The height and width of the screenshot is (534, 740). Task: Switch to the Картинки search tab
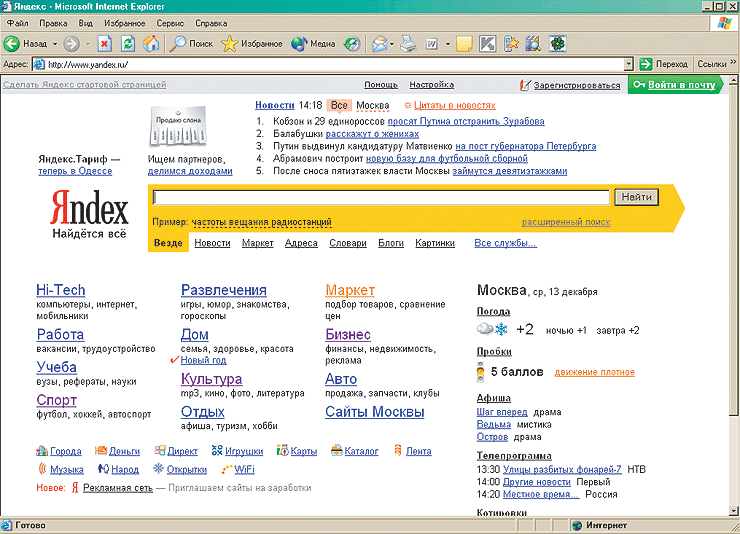(x=435, y=243)
